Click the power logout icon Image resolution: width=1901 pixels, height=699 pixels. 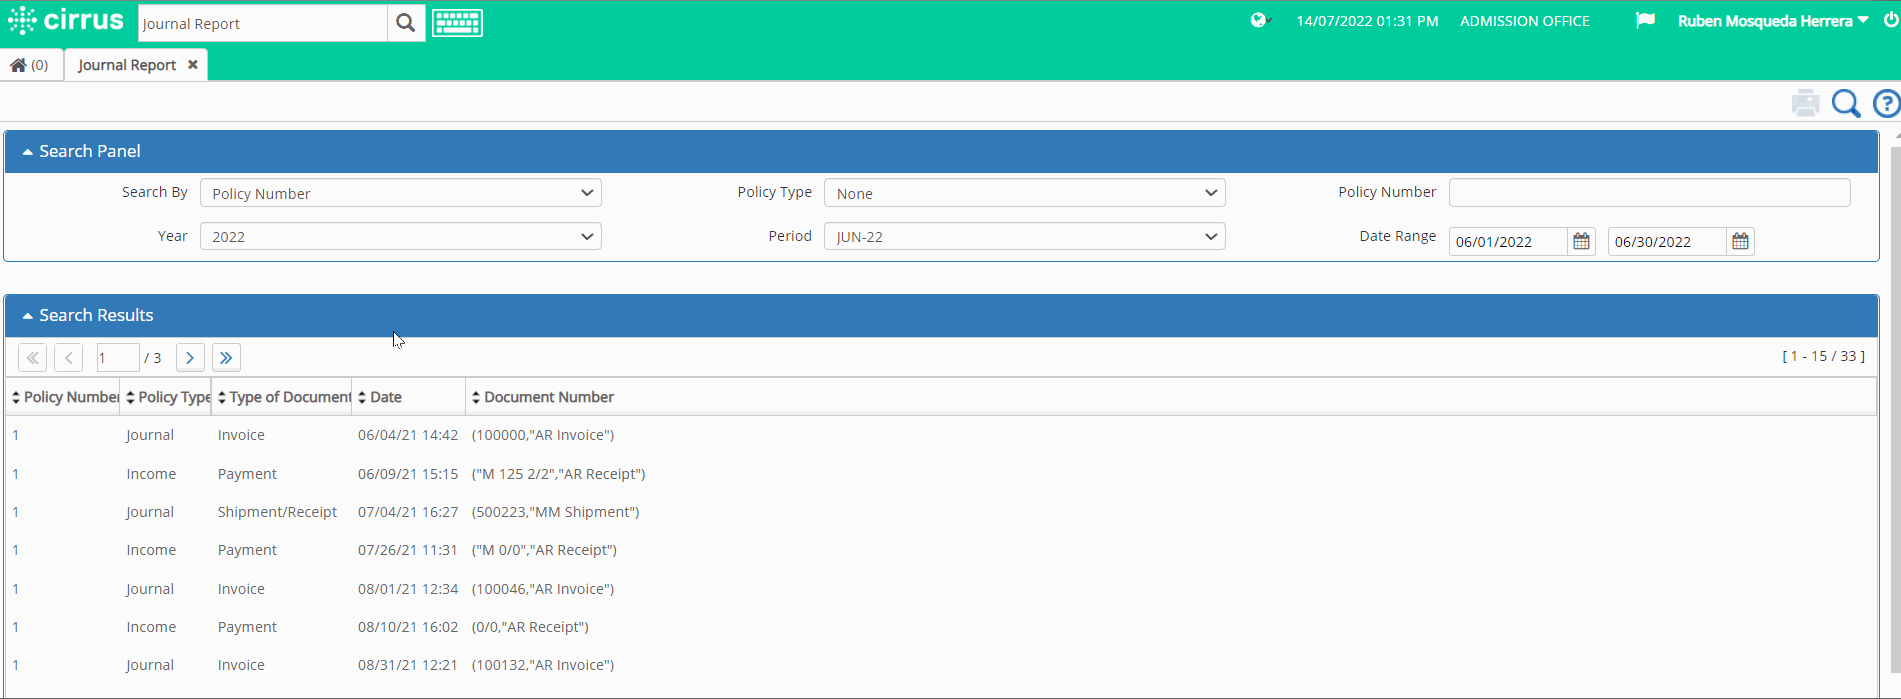coord(1890,20)
